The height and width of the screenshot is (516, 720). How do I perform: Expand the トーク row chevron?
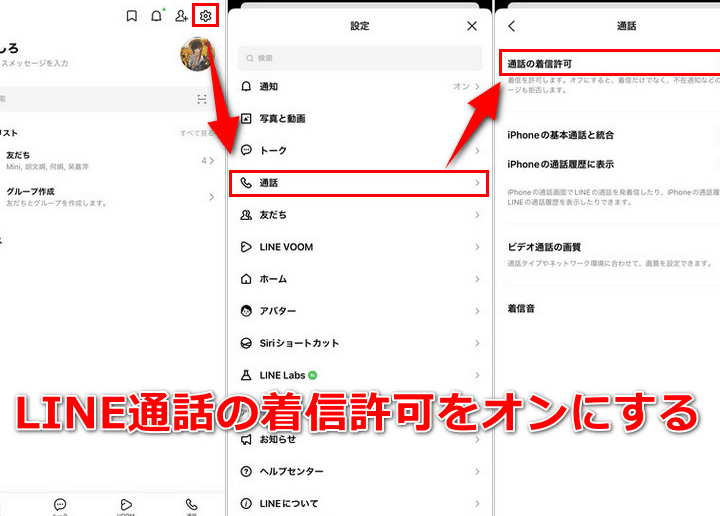pos(477,151)
